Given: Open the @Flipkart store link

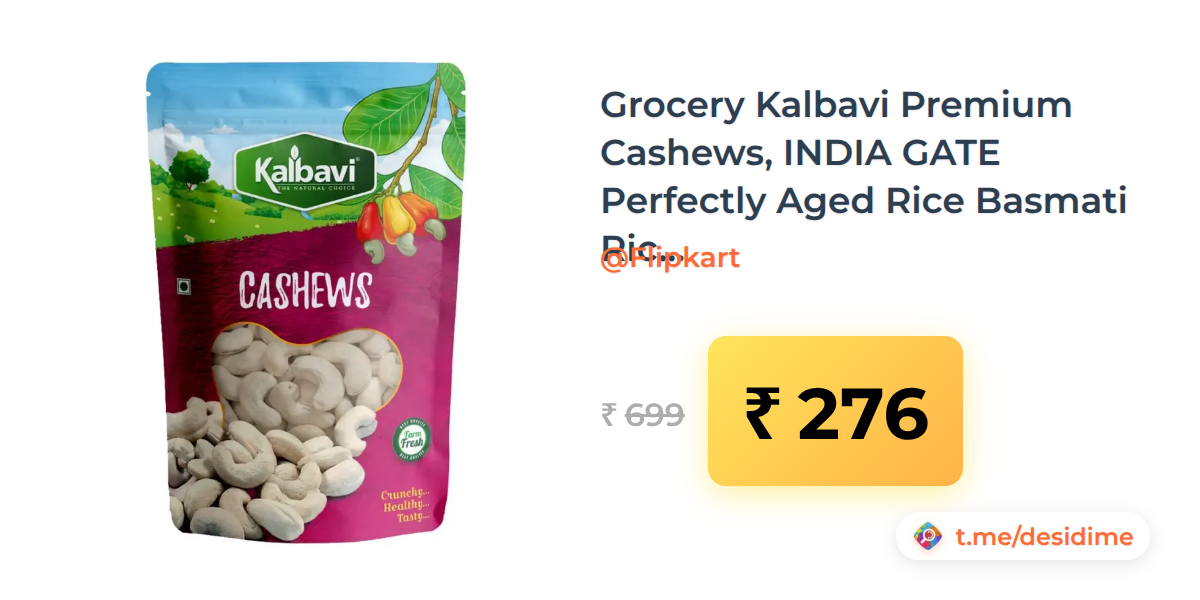Looking at the screenshot, I should (x=670, y=258).
